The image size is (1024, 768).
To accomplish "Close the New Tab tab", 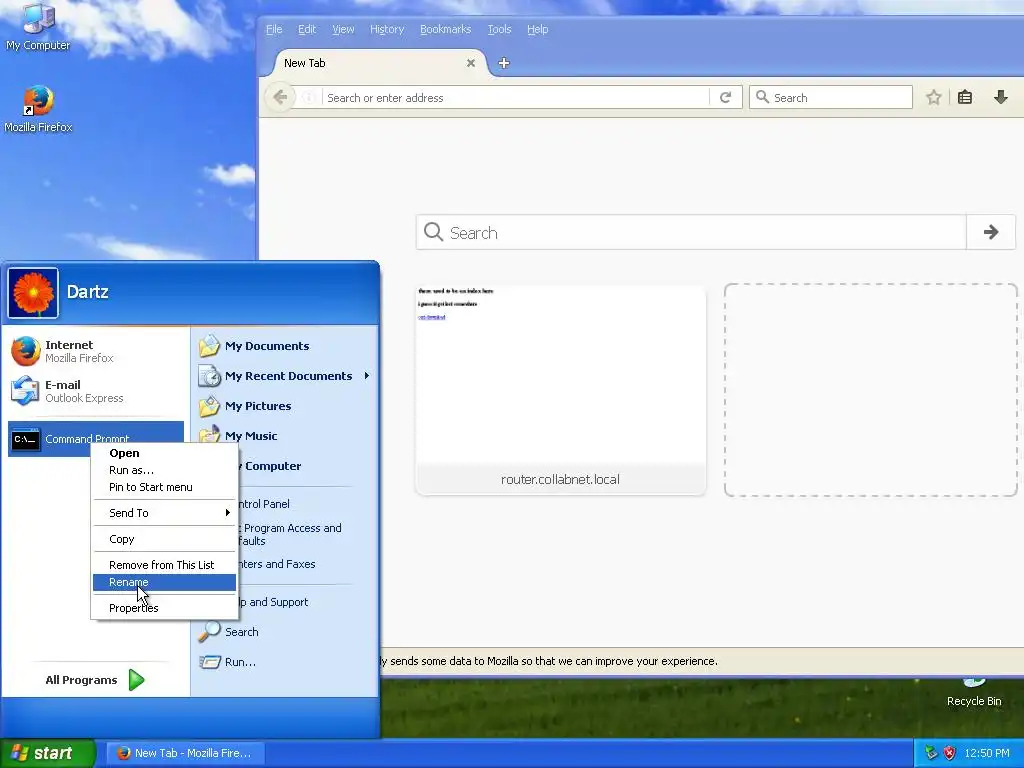I will [x=471, y=63].
